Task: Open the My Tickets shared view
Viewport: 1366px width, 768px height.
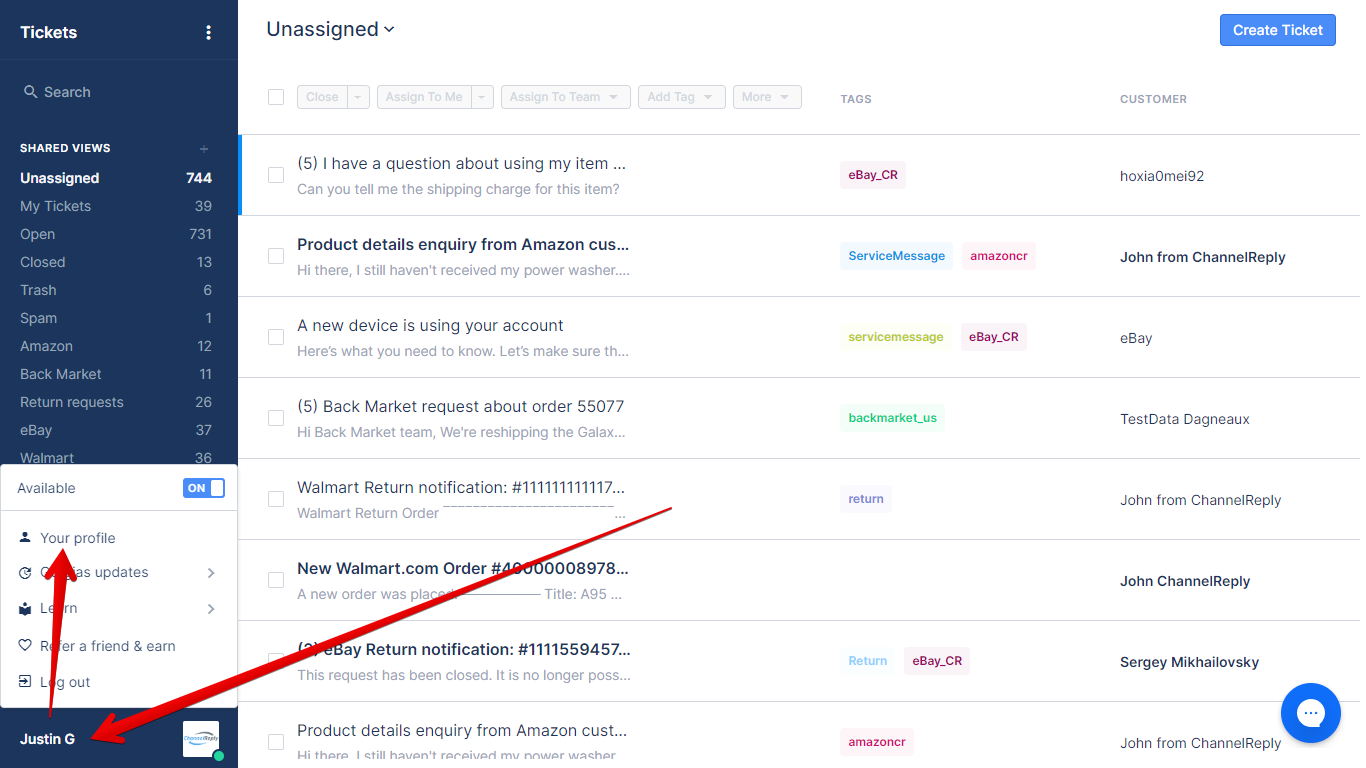Action: (116, 206)
